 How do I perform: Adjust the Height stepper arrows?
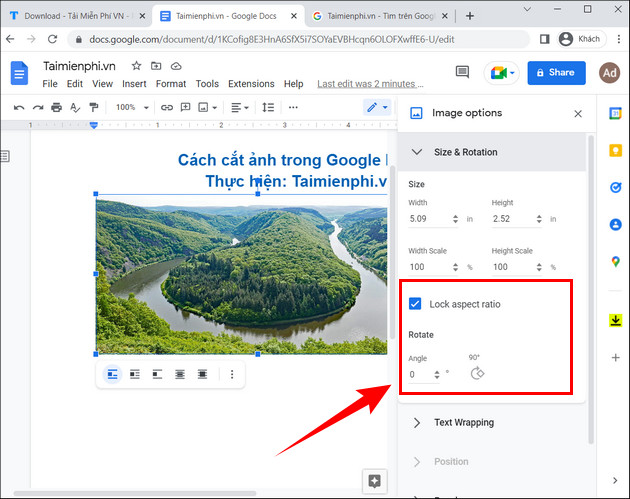coord(539,219)
